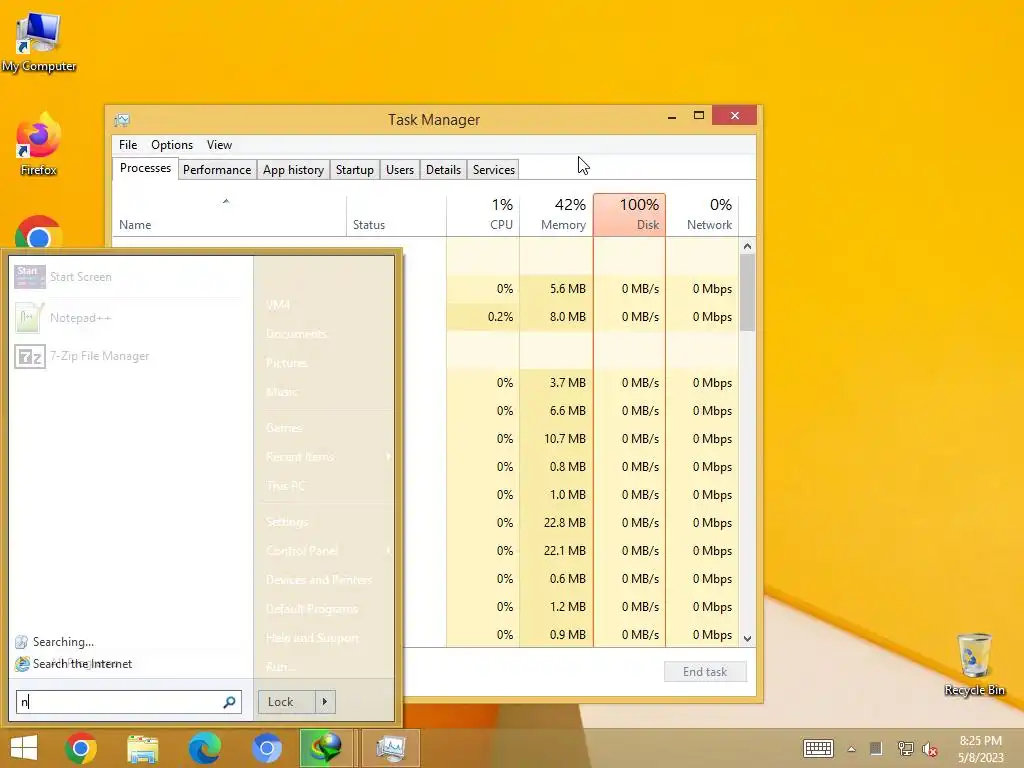The width and height of the screenshot is (1024, 768).
Task: Expand the Recent Items submenu arrow
Action: (x=389, y=456)
